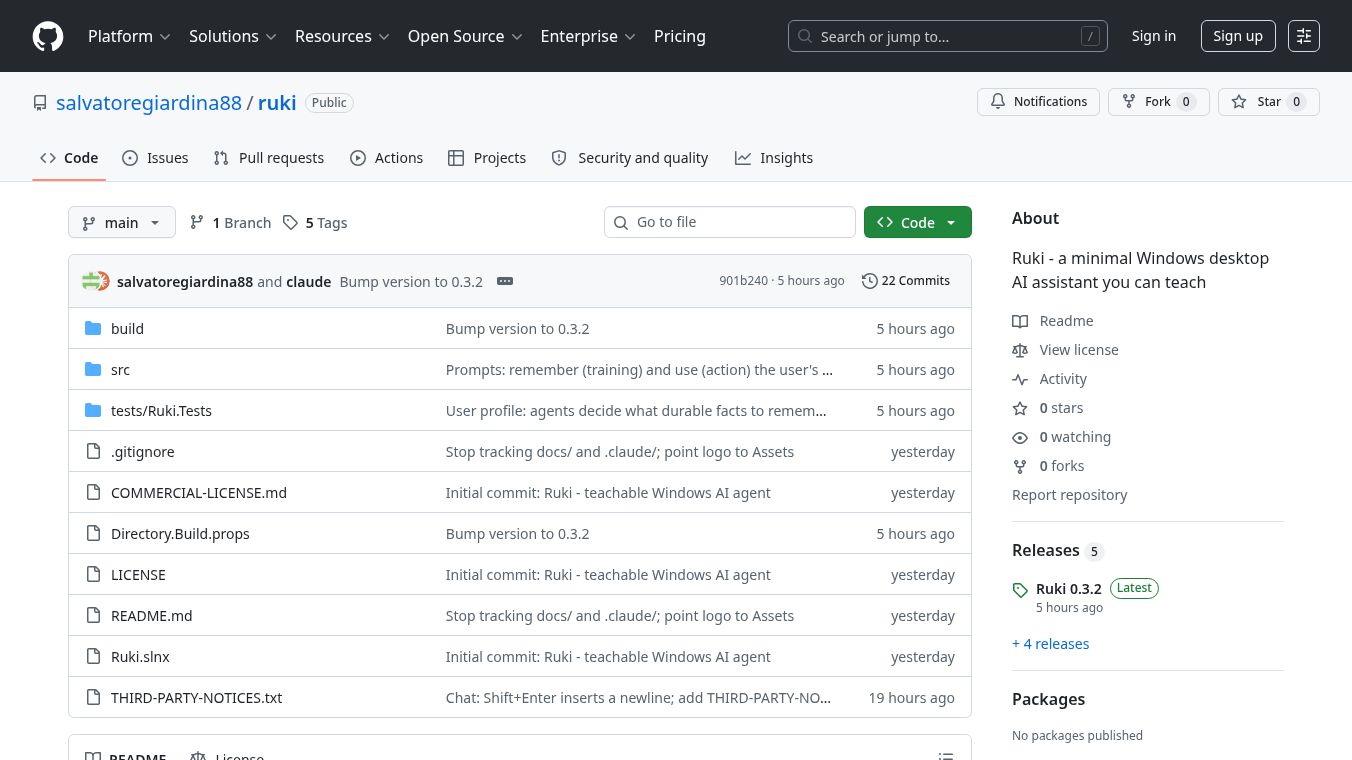The image size is (1352, 760).
Task: Open the green Code dropdown button
Action: pos(918,222)
